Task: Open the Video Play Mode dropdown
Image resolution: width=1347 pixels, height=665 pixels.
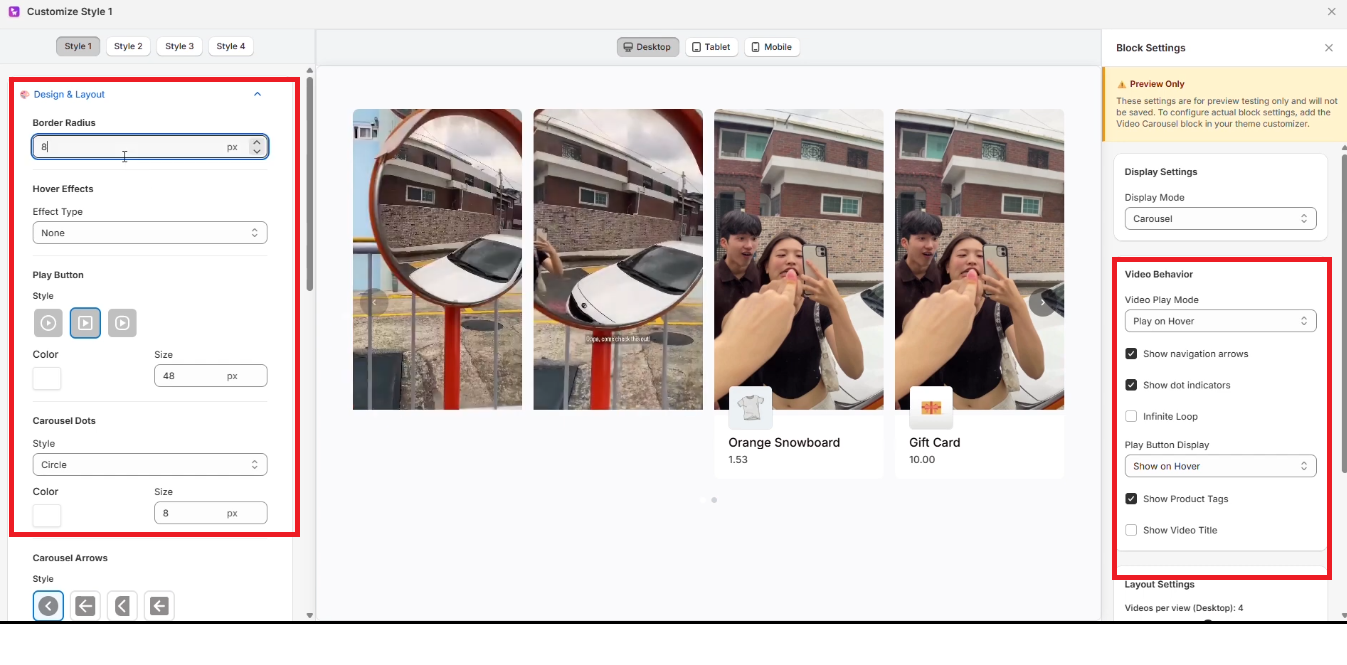Action: [1220, 321]
